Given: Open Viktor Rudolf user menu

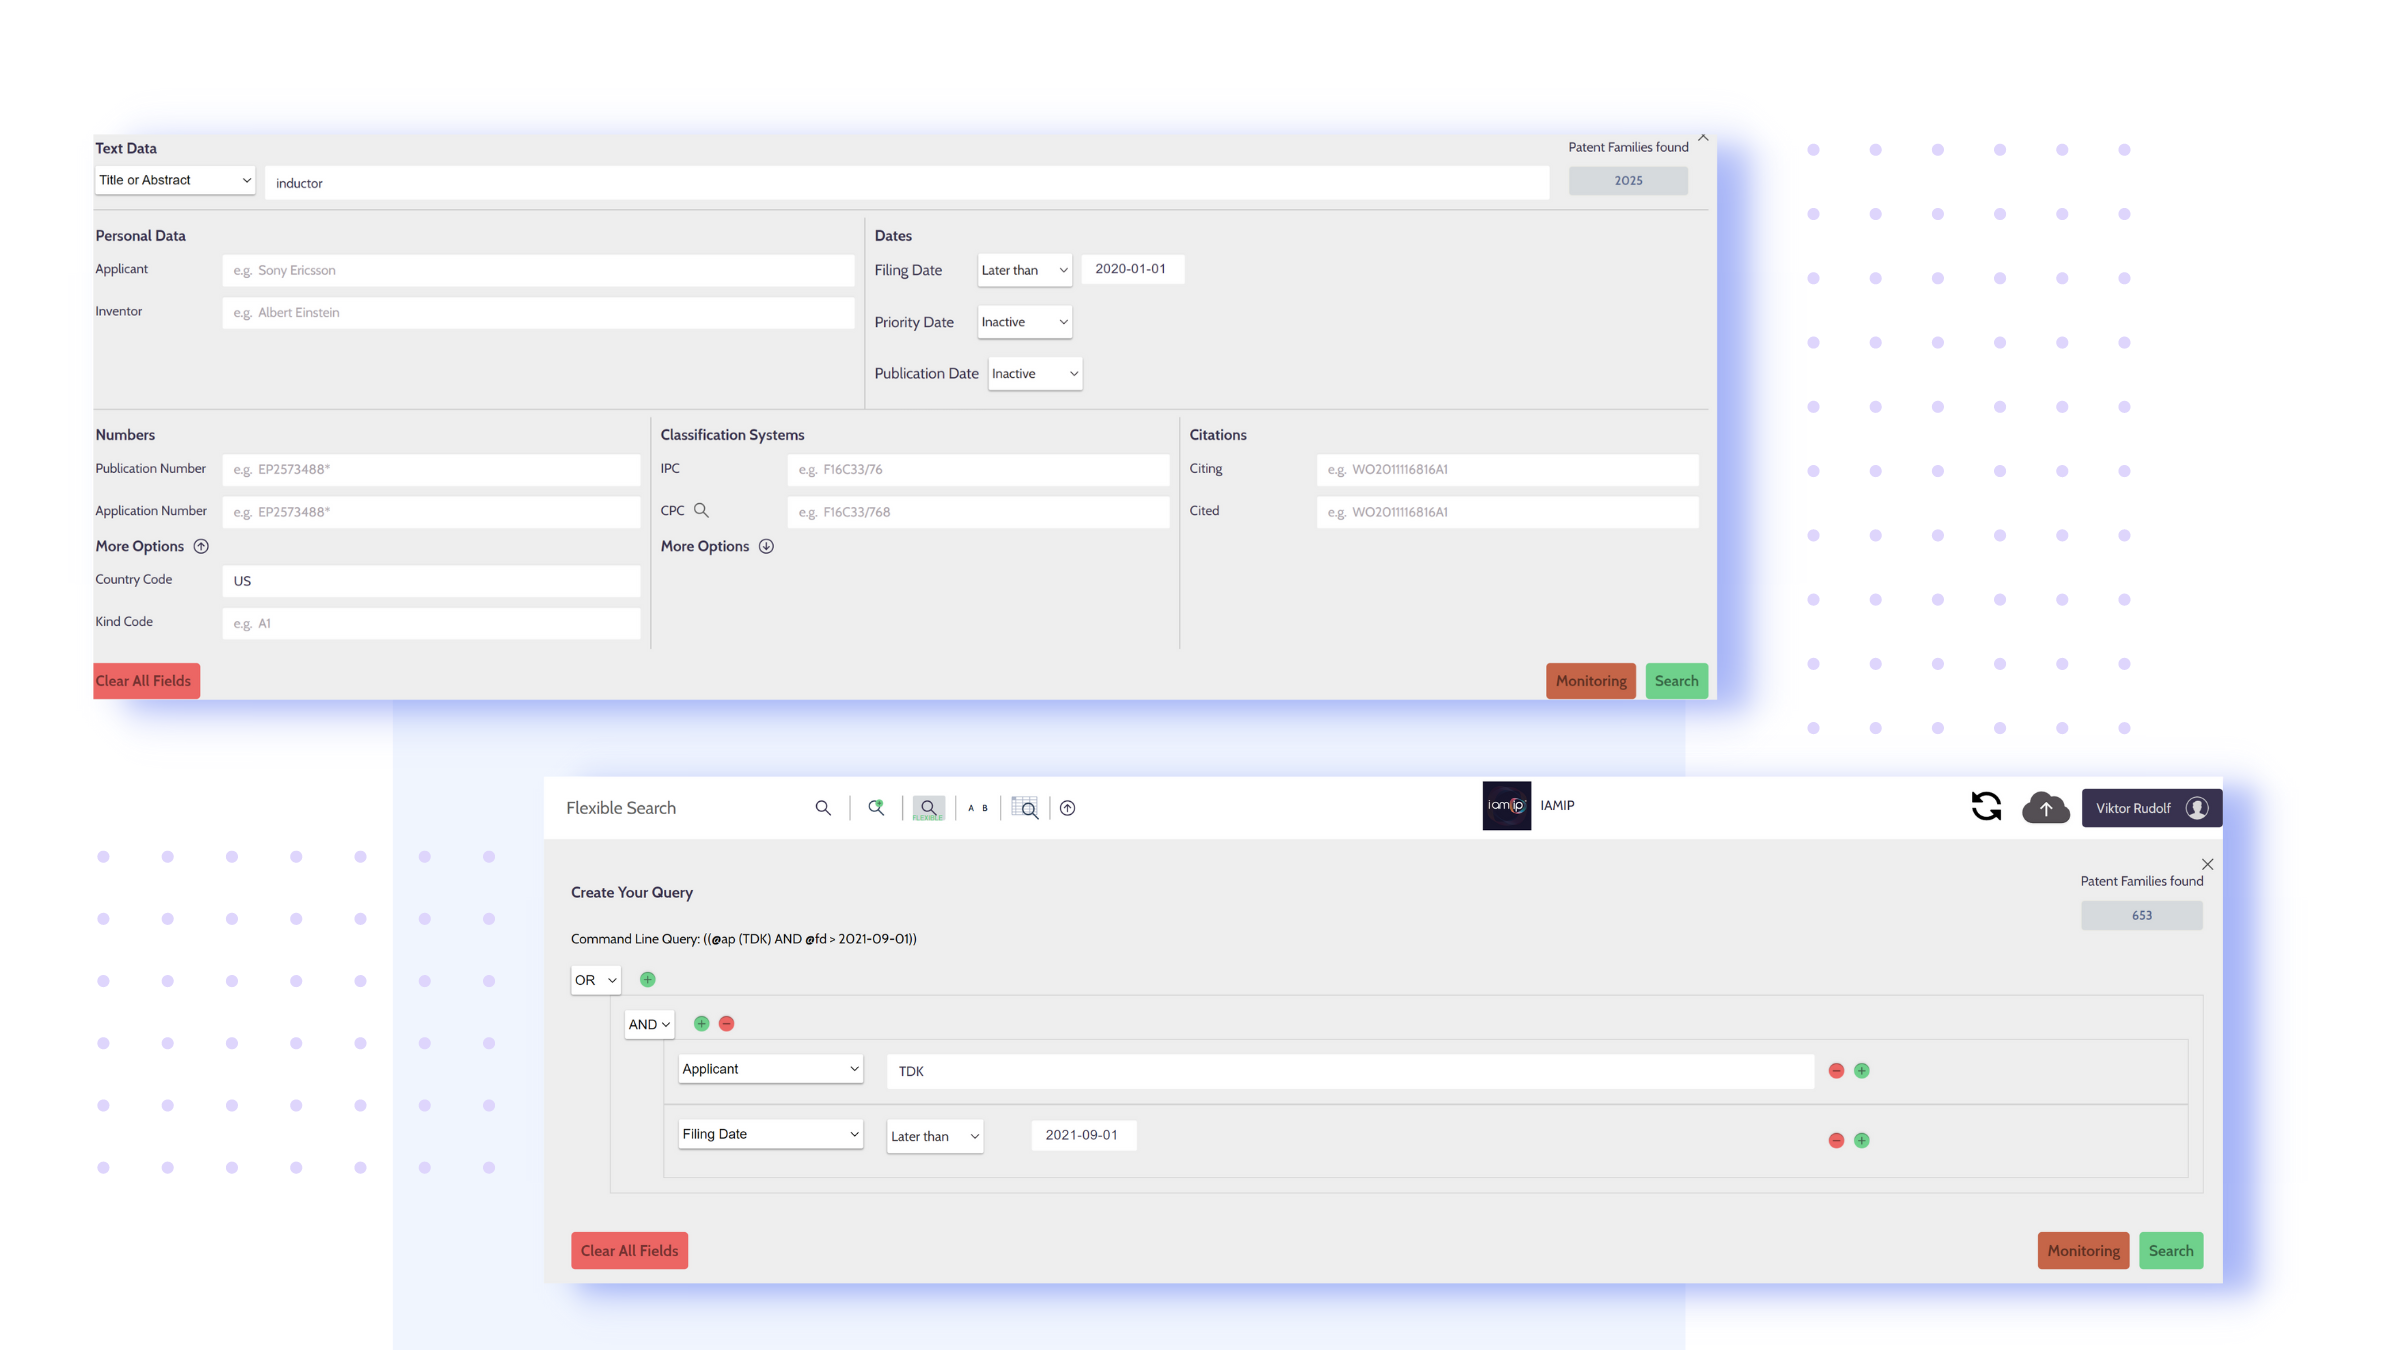Looking at the screenshot, I should pos(2151,808).
